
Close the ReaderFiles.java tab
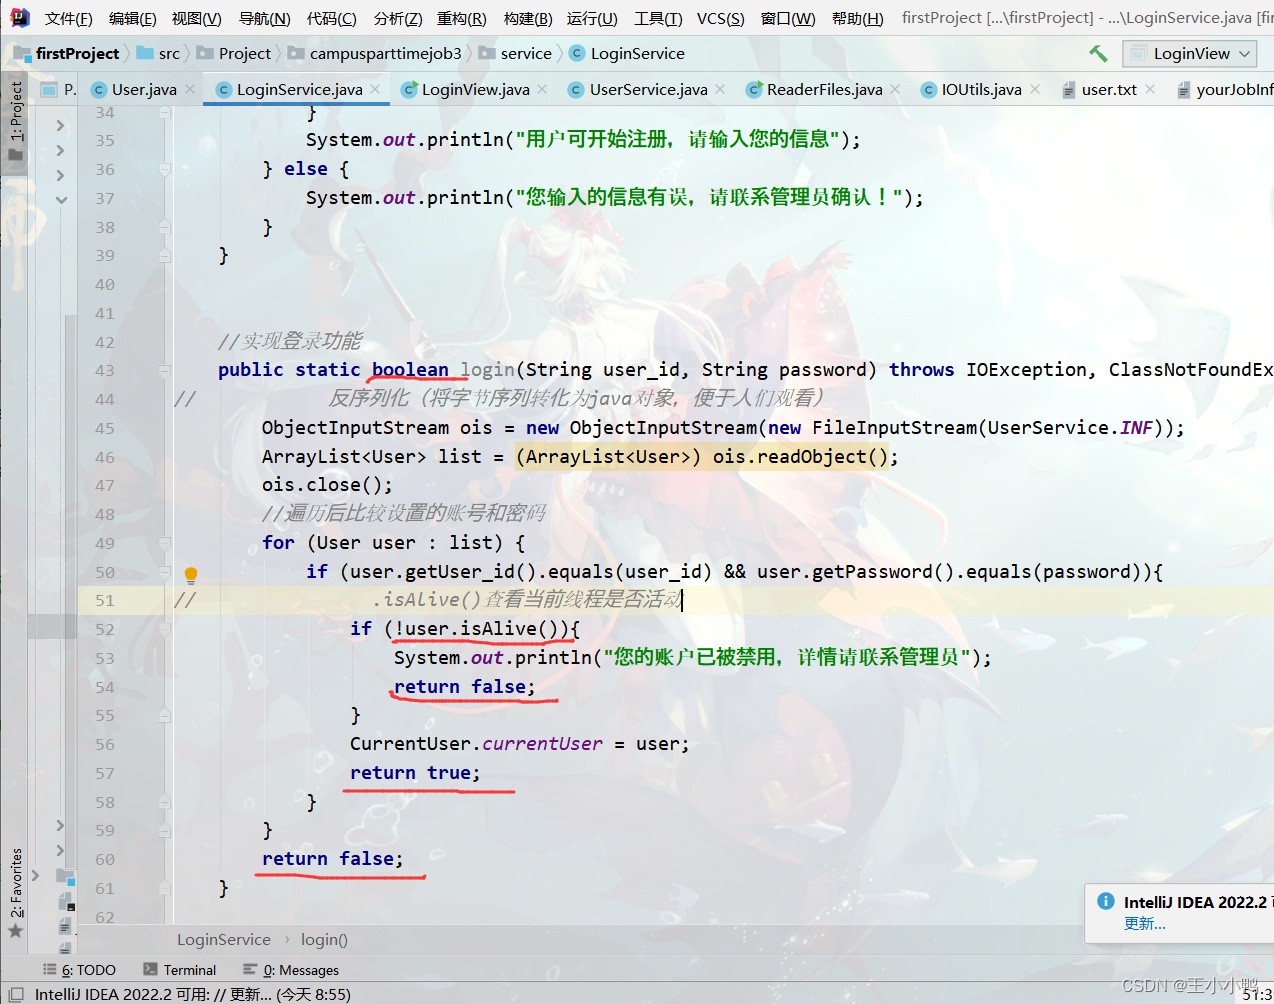tap(895, 89)
